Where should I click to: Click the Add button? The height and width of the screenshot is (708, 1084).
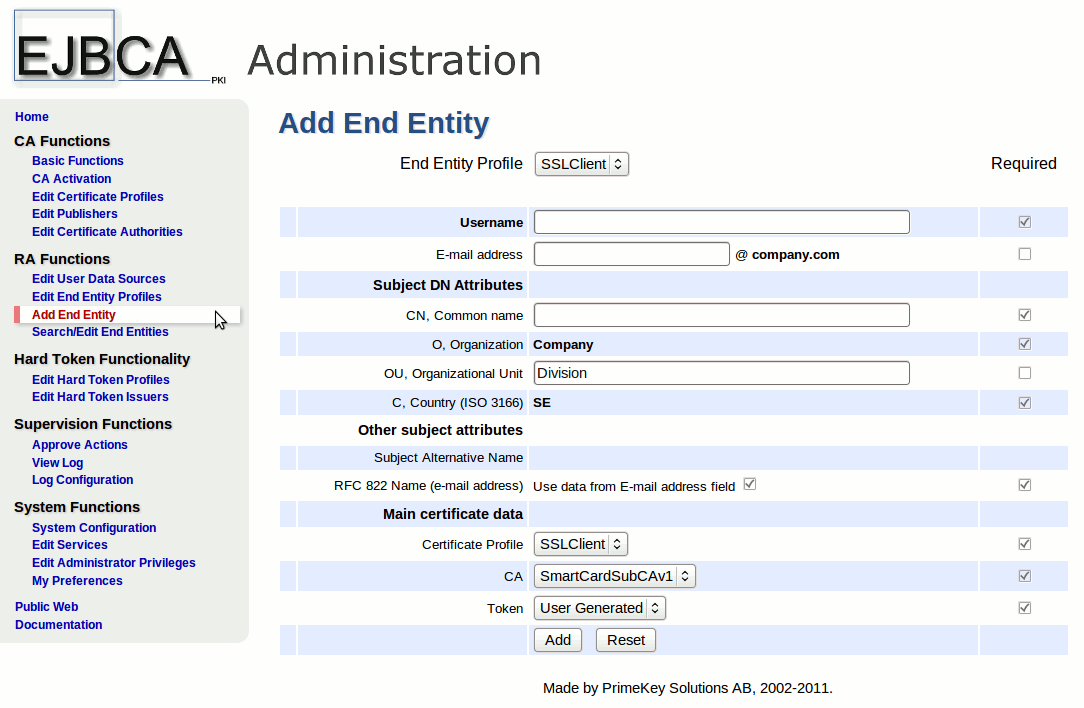coord(558,640)
